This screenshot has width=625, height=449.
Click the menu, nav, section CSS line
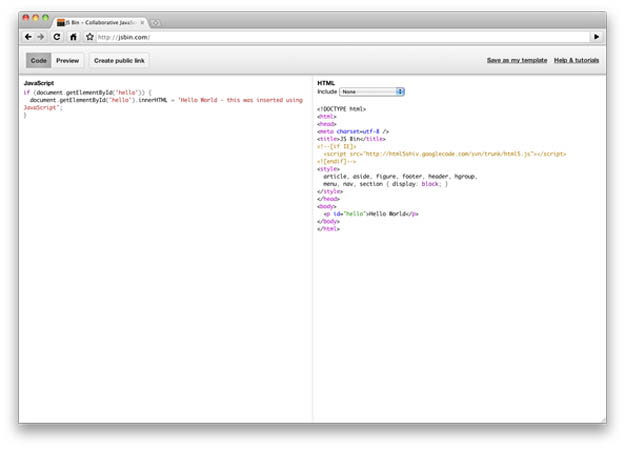(385, 184)
